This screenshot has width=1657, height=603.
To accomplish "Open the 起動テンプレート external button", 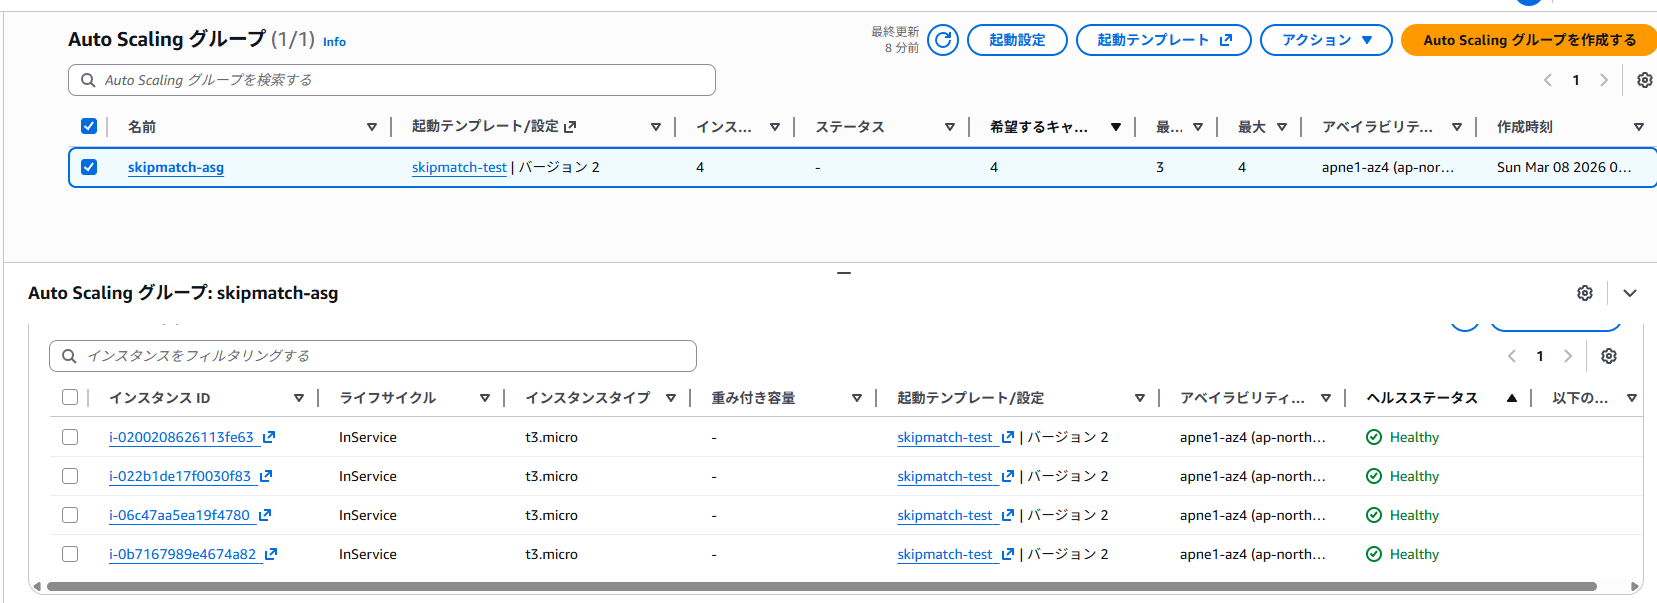I will click(x=1163, y=40).
